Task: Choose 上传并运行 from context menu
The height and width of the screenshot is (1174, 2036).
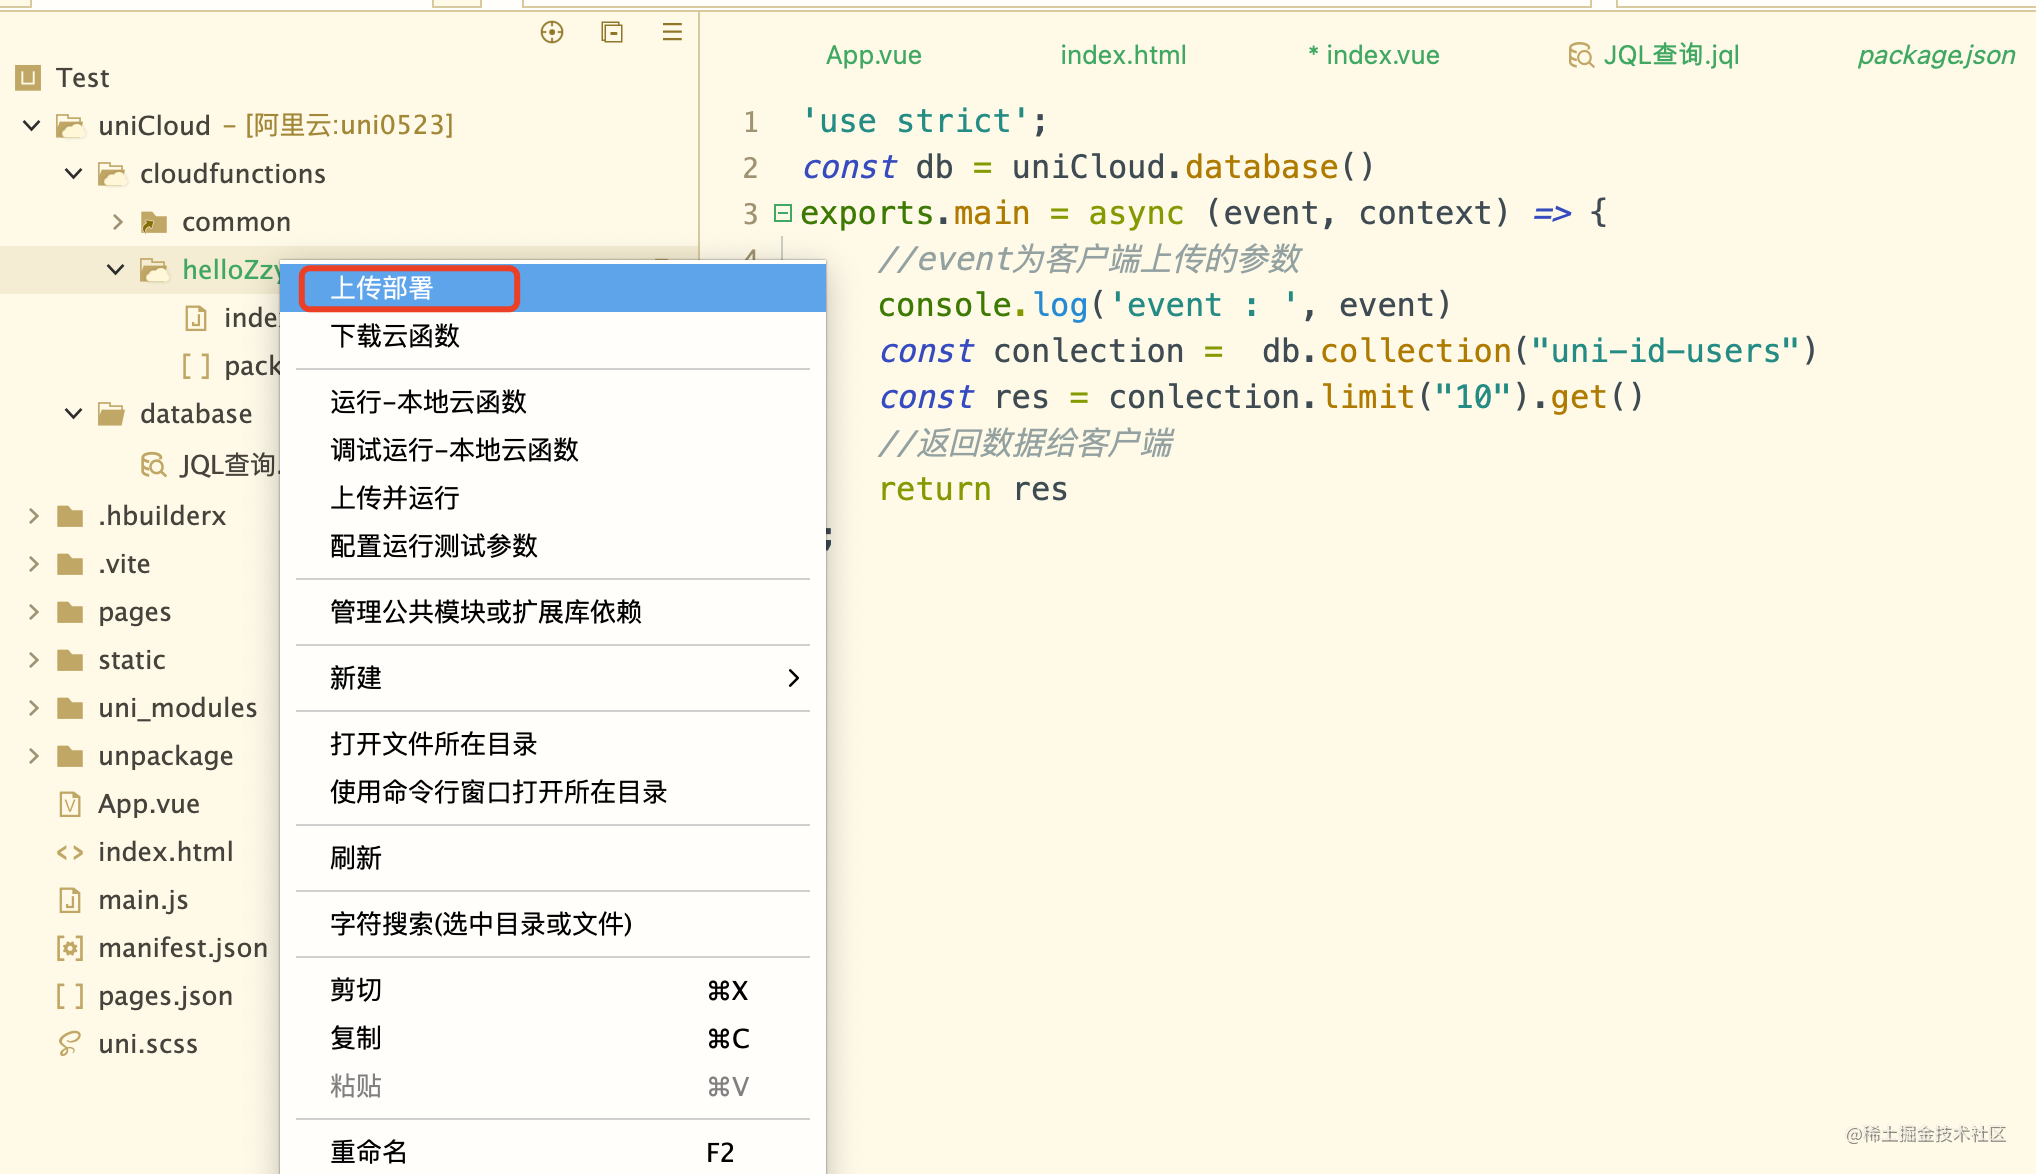Action: (553, 498)
